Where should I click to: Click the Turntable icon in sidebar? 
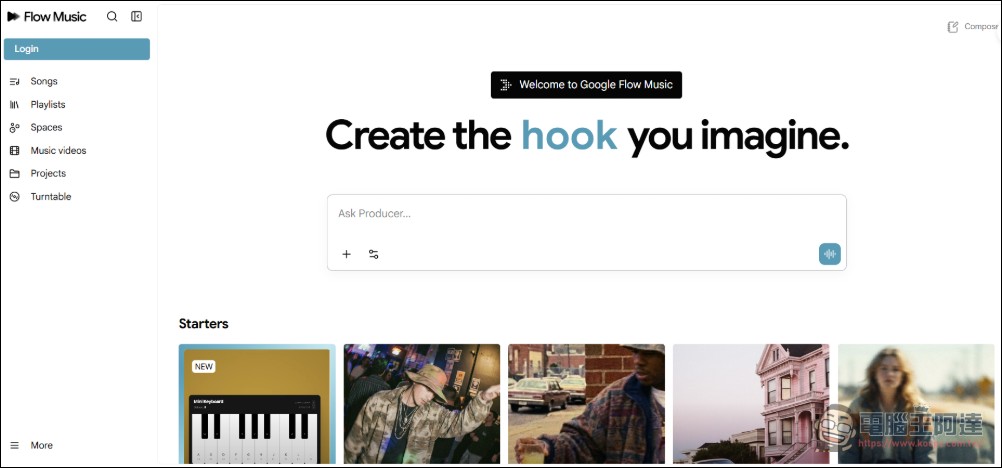[15, 197]
